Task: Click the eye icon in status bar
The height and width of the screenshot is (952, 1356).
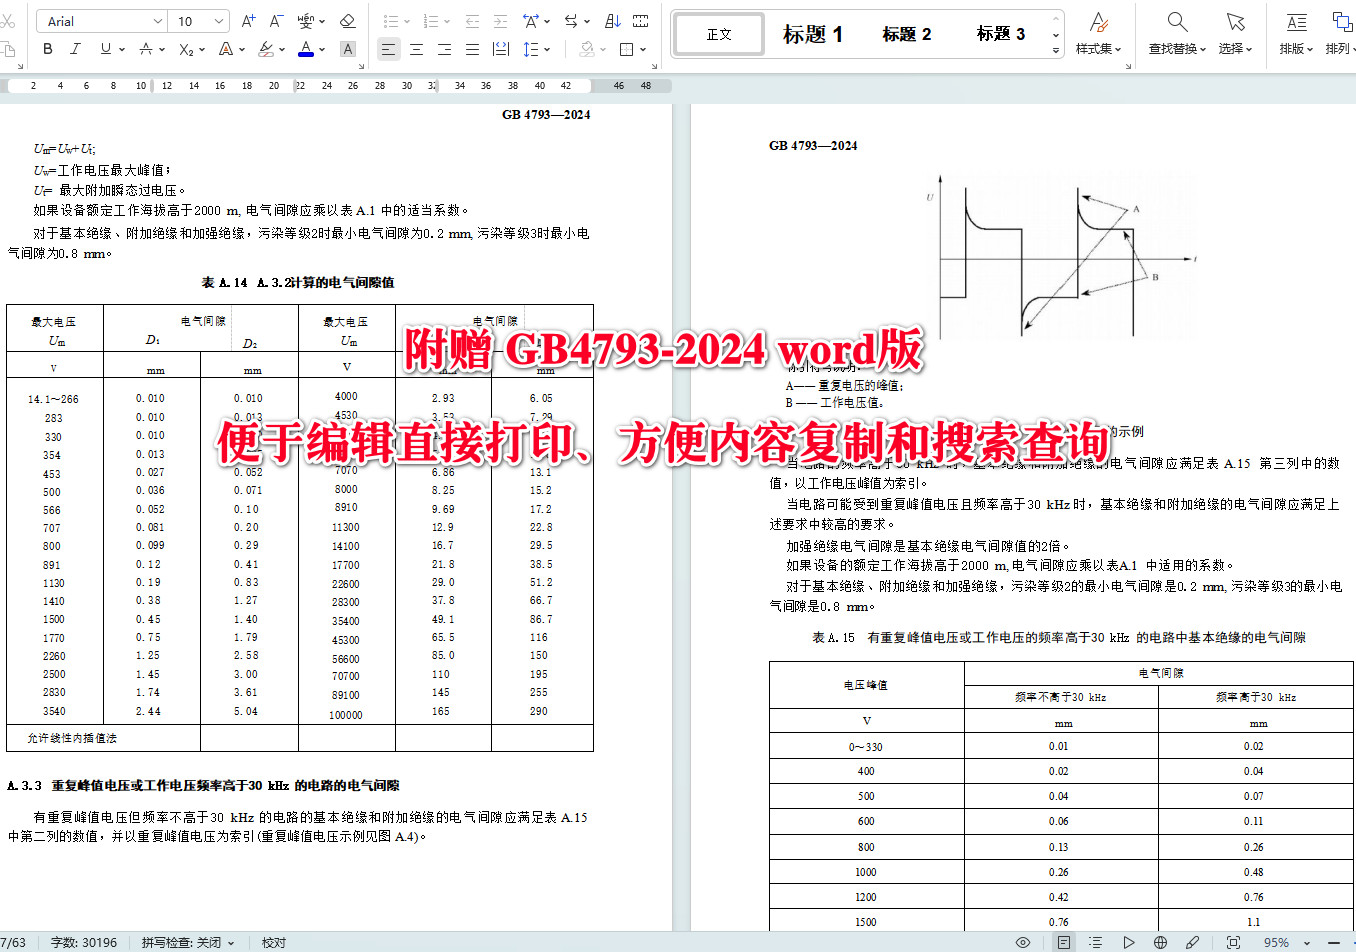Action: (x=1022, y=941)
